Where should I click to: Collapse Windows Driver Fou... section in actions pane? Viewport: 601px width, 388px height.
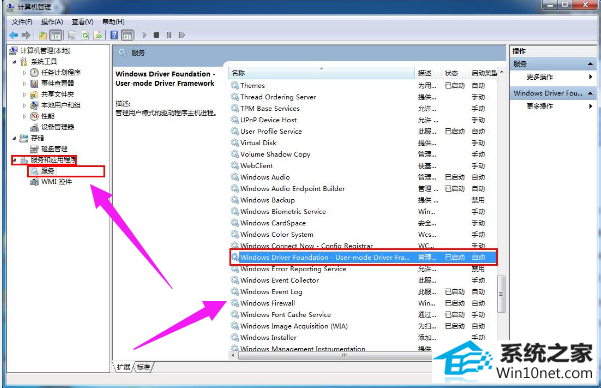click(x=590, y=94)
